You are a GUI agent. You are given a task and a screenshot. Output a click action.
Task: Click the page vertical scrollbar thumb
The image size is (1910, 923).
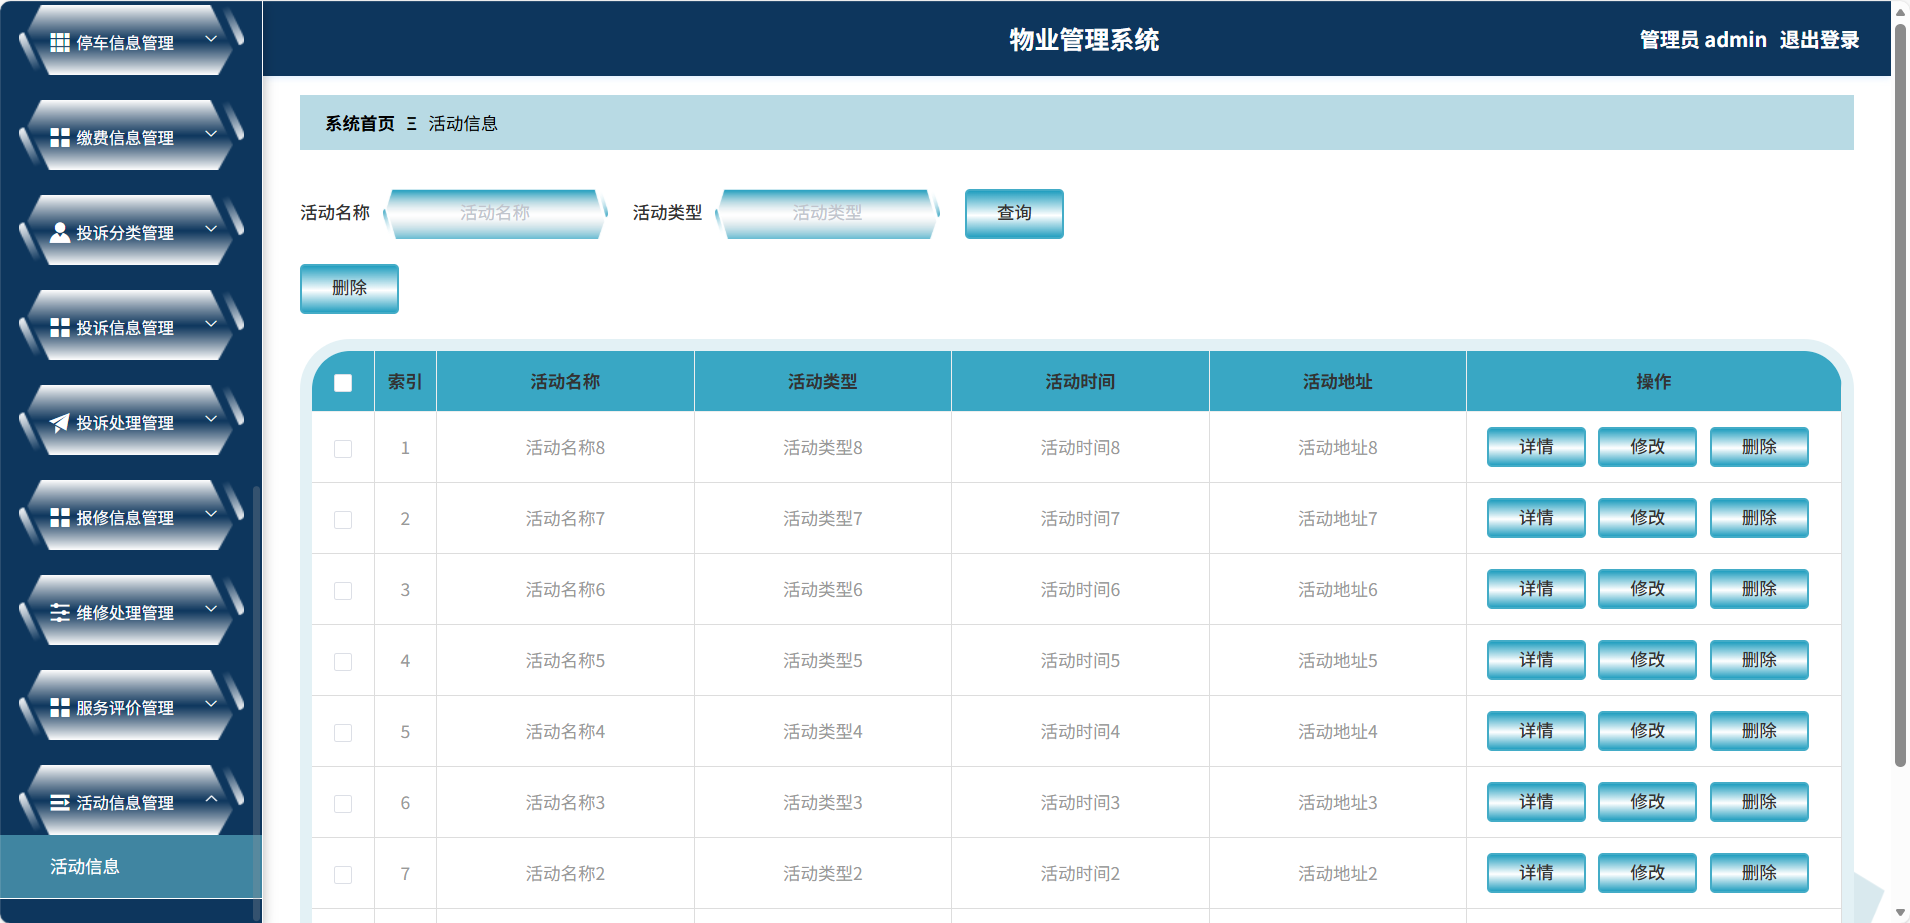click(1900, 395)
